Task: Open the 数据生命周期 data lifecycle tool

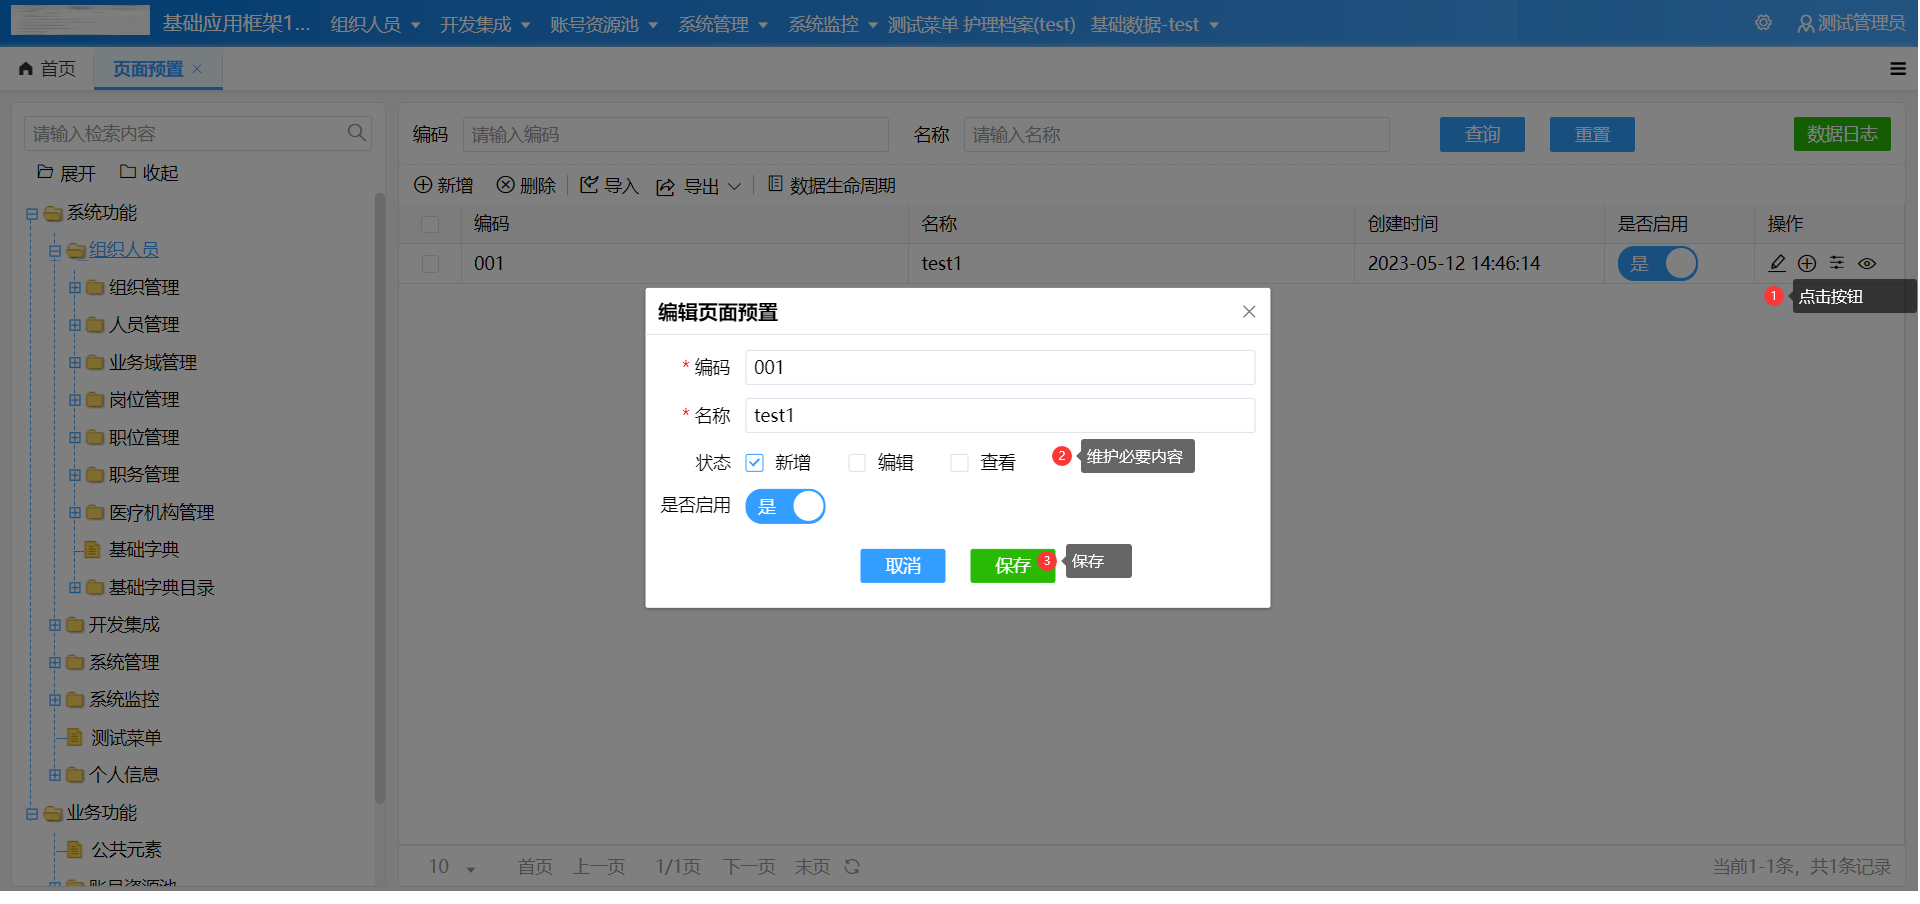Action: 831,185
